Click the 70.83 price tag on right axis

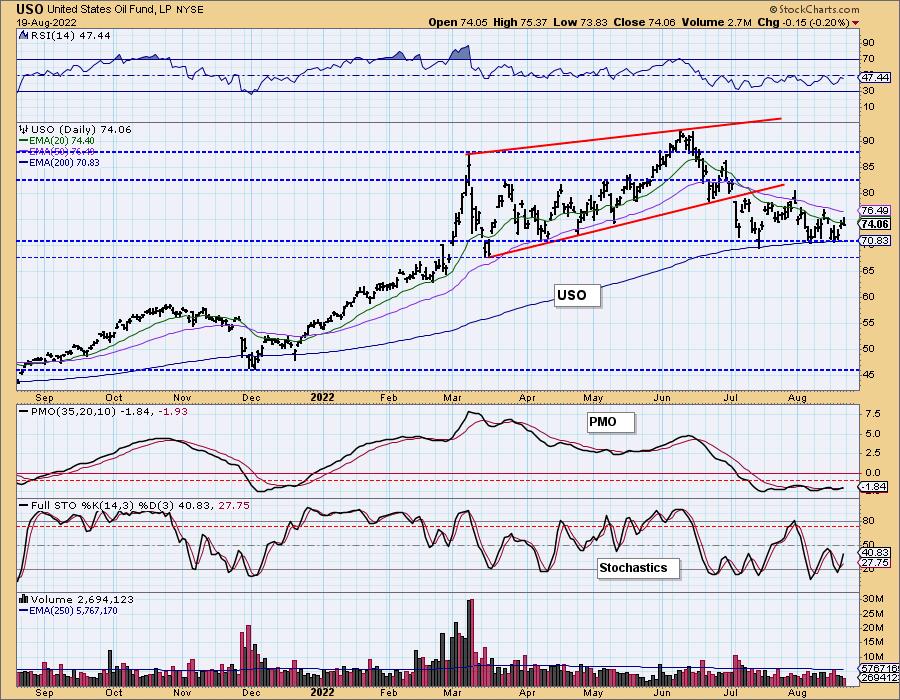875,241
